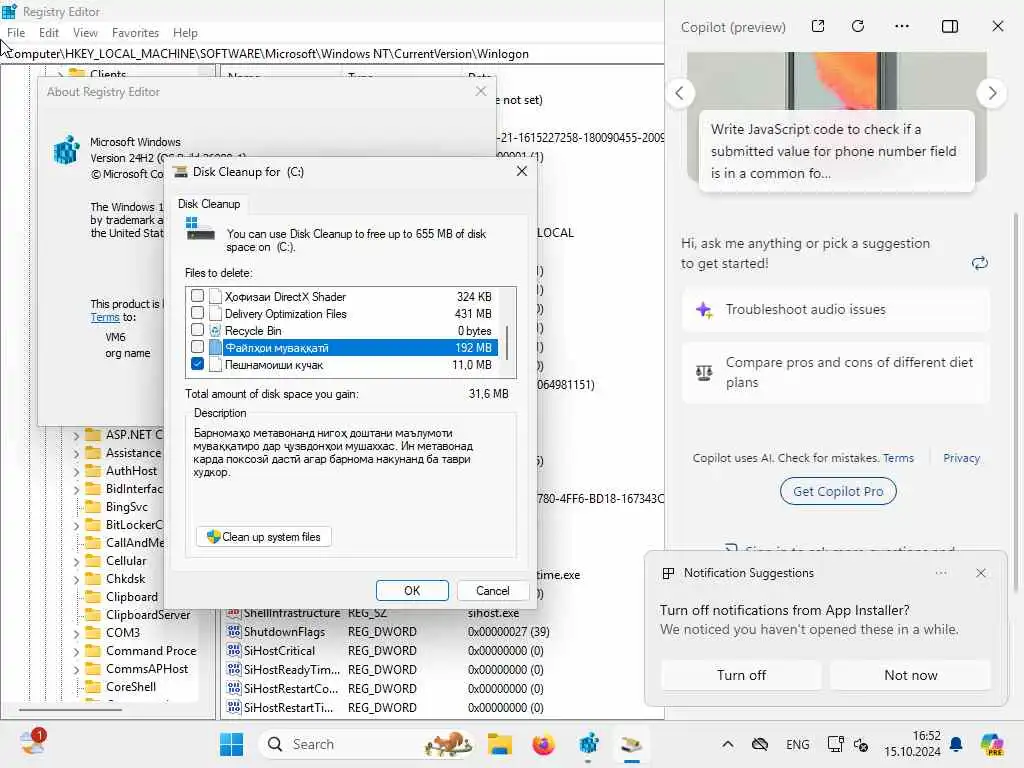Shuffle Copilot suggestions icon
The height and width of the screenshot is (768, 1024).
tap(980, 263)
